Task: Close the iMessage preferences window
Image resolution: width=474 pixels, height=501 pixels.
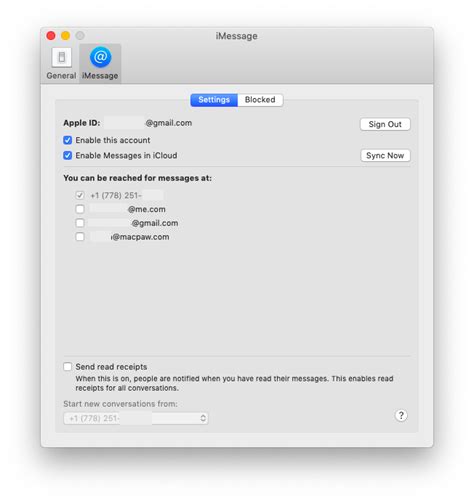Action: click(x=51, y=36)
